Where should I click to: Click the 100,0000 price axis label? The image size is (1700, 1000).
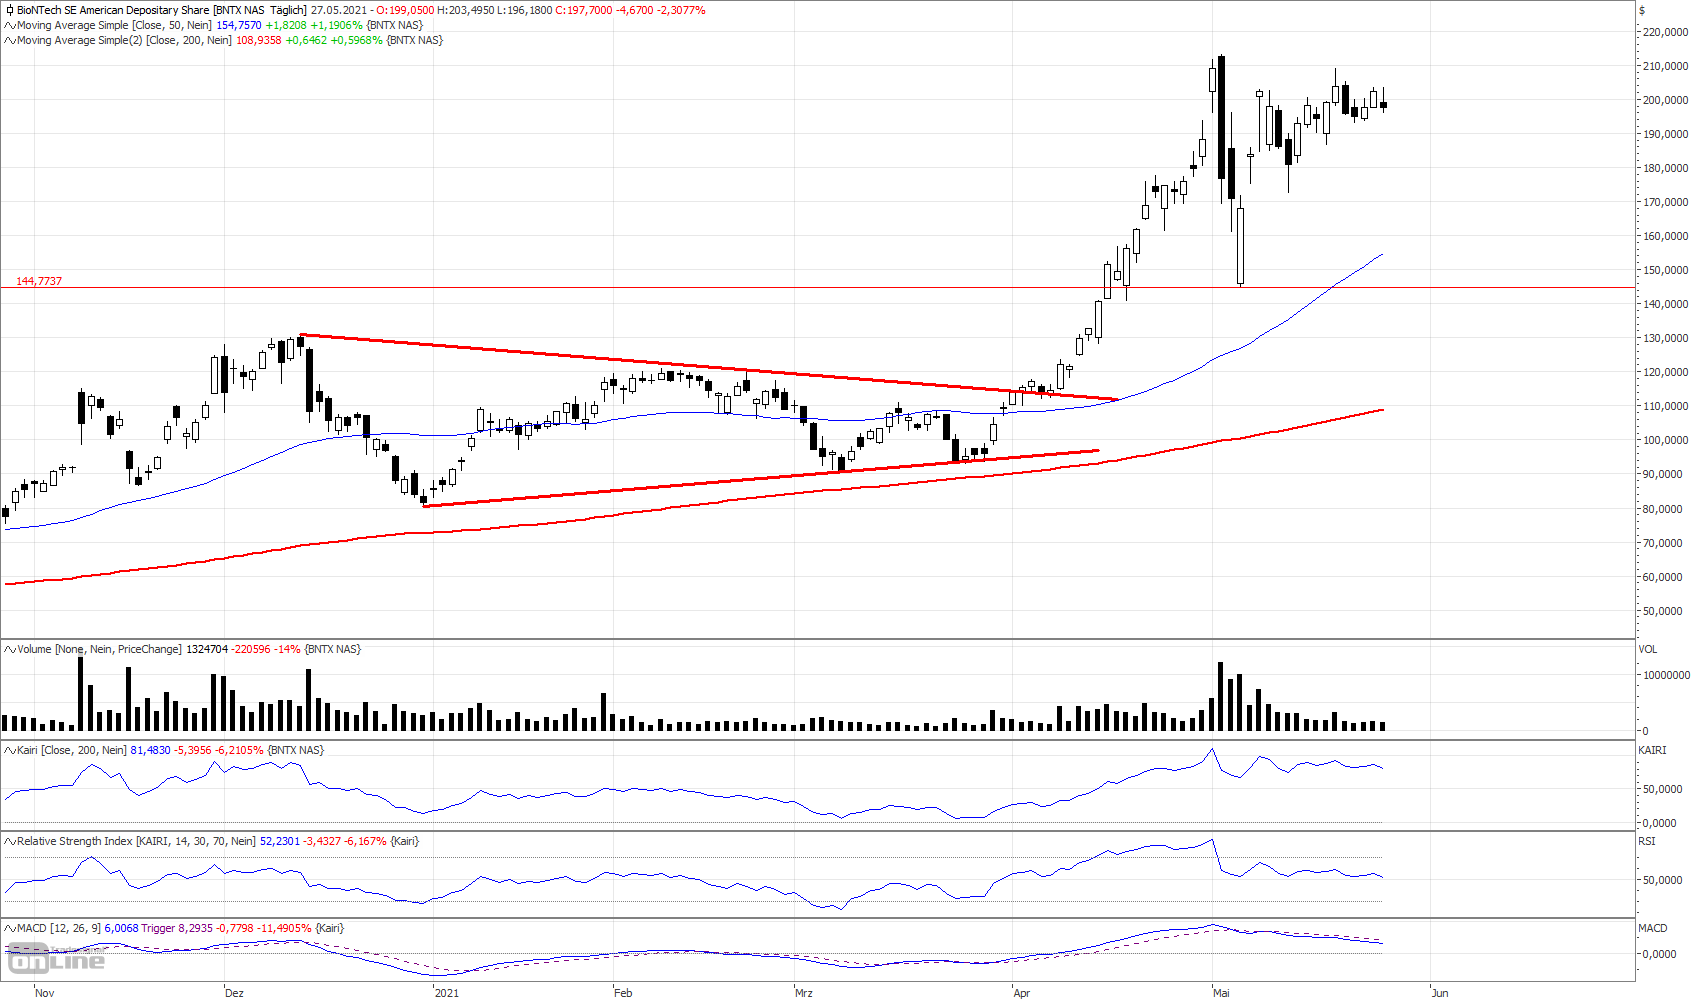click(x=1666, y=440)
